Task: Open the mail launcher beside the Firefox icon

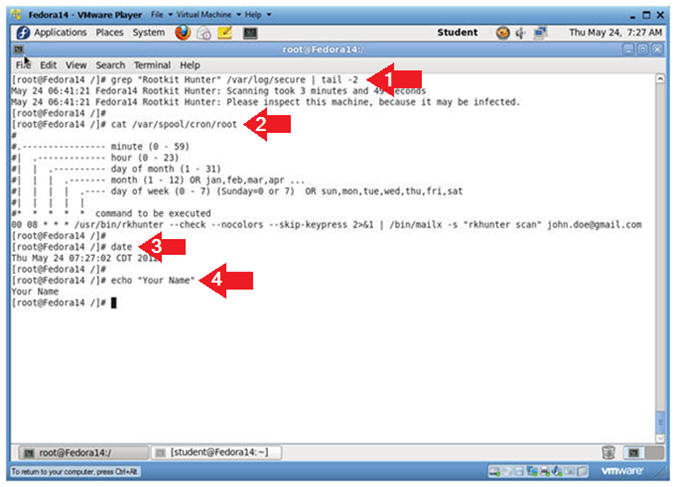Action: pyautogui.click(x=204, y=33)
